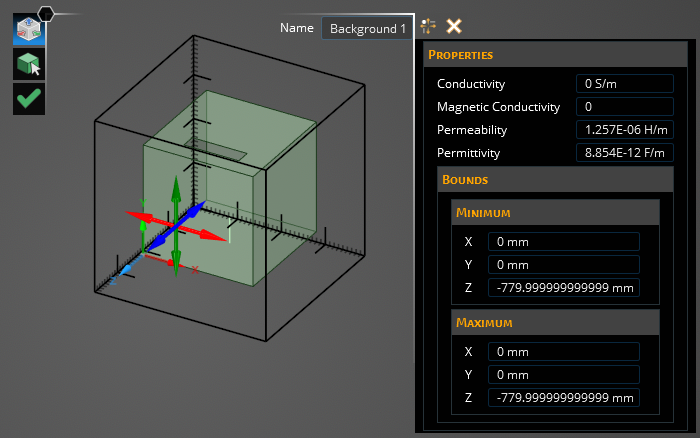Collapse the Maximum section header
The height and width of the screenshot is (438, 700).
(x=555, y=322)
